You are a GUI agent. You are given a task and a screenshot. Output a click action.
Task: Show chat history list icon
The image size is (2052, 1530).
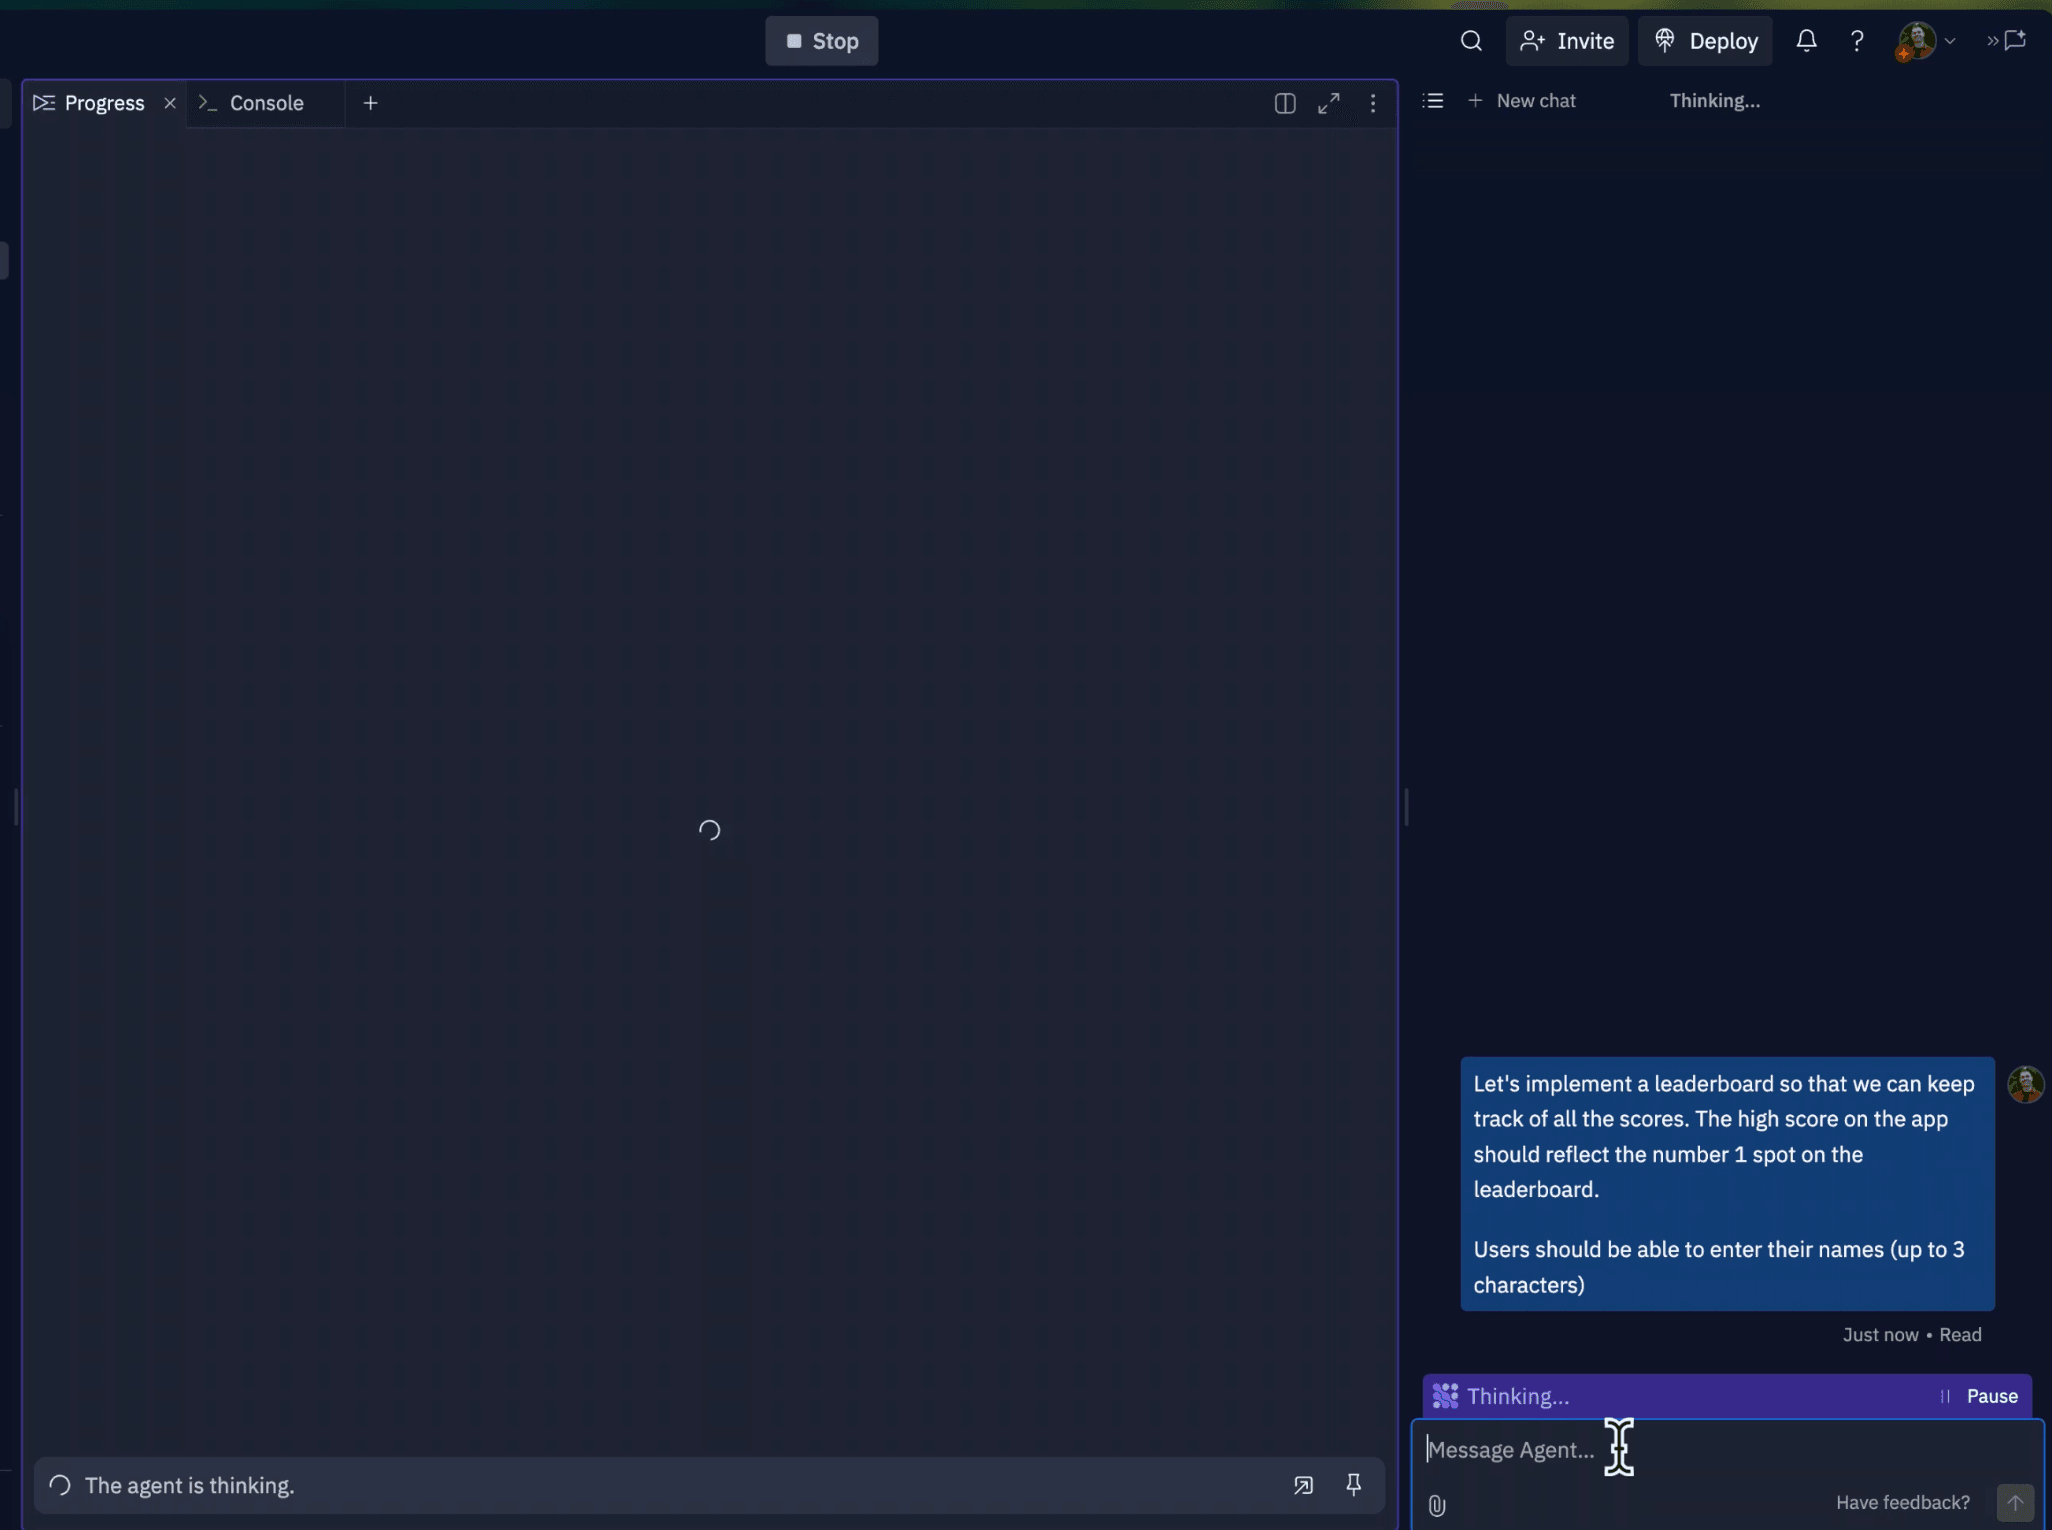[1432, 101]
